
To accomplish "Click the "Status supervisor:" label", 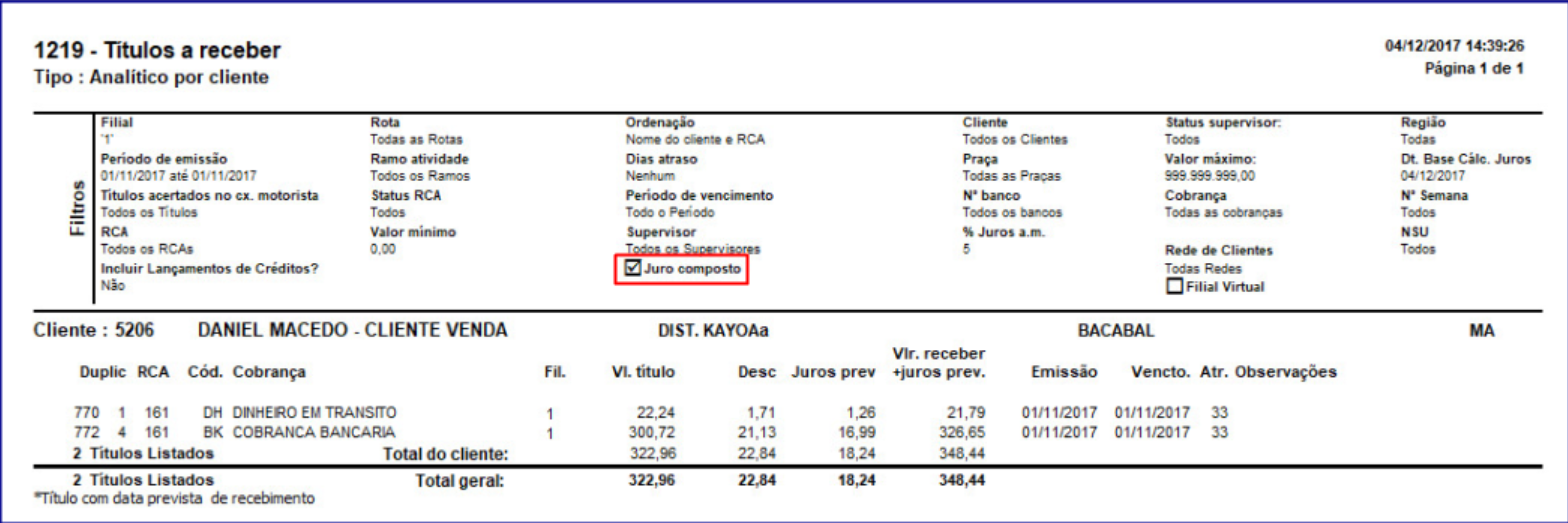I will (x=1223, y=123).
